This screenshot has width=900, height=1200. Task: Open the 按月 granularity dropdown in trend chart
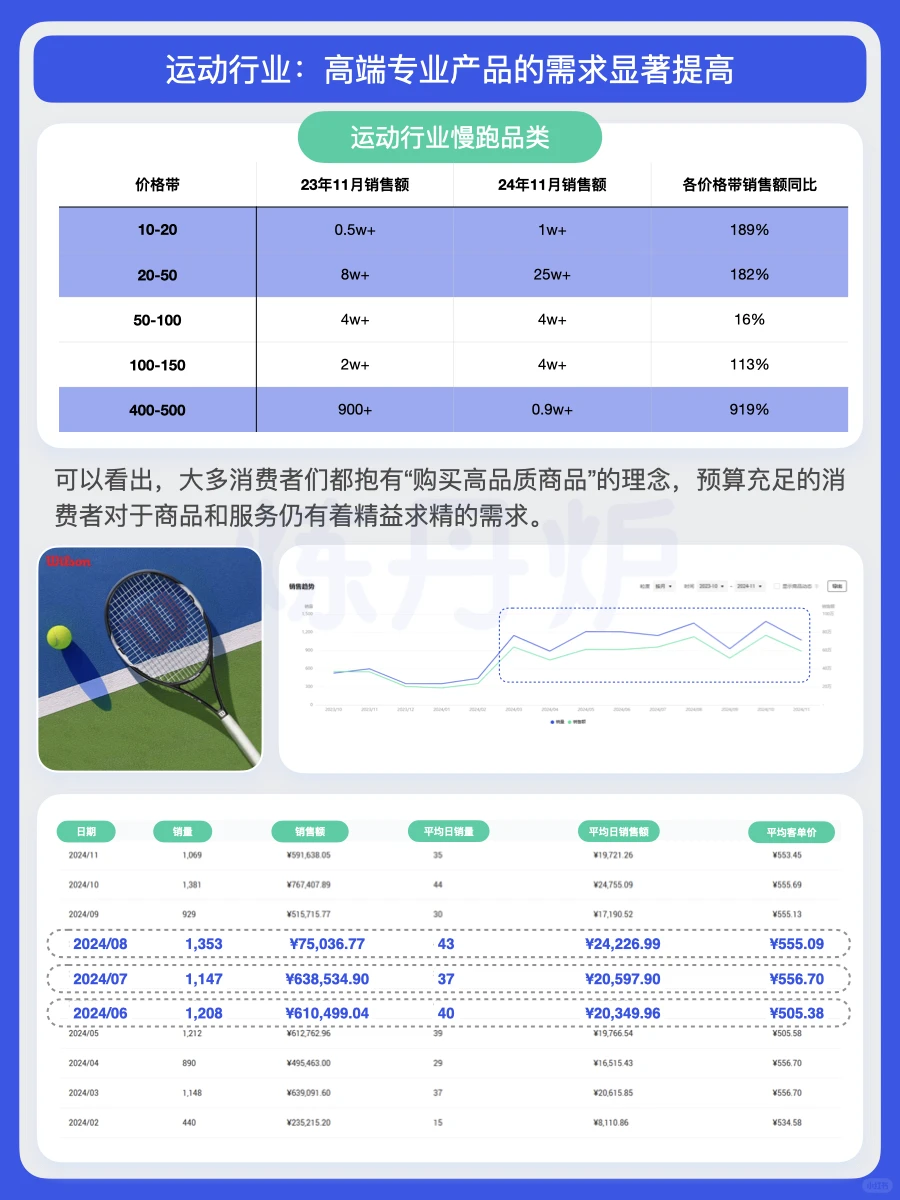667,586
